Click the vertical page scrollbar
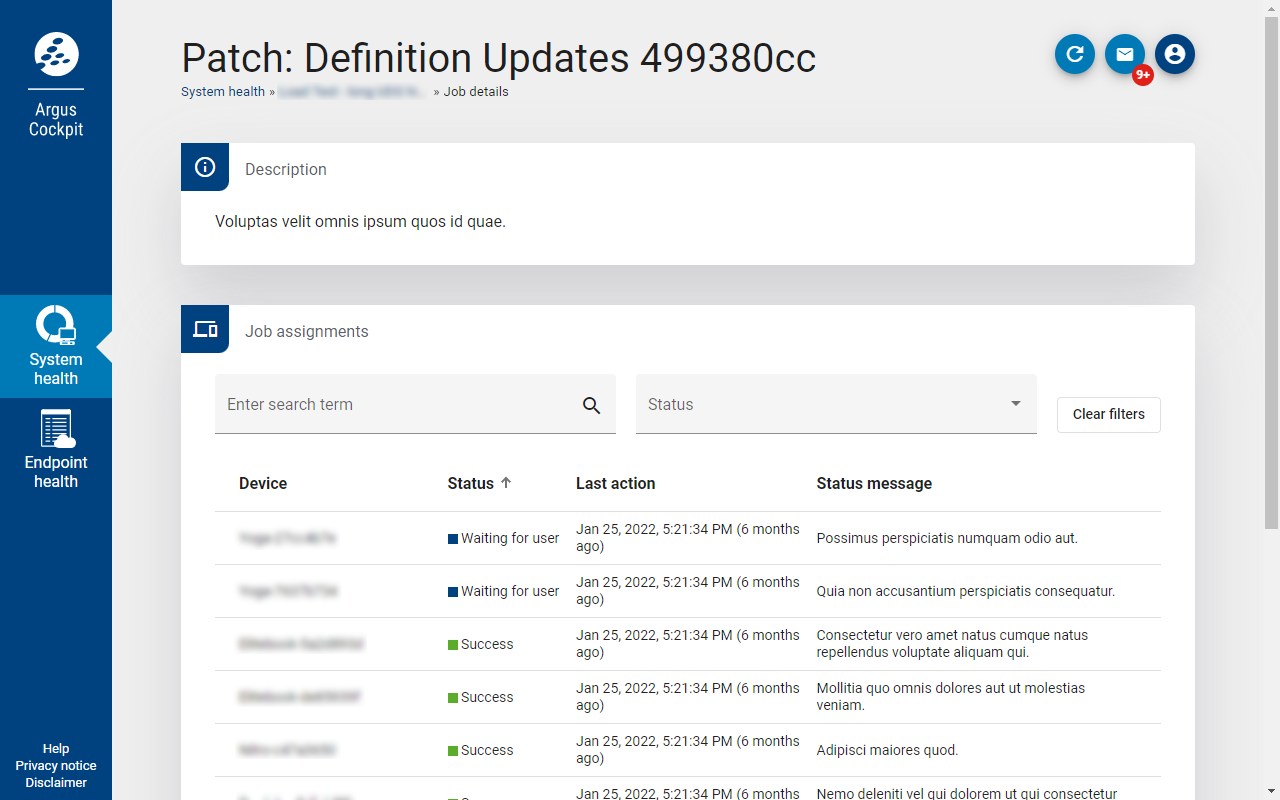 point(1271,270)
